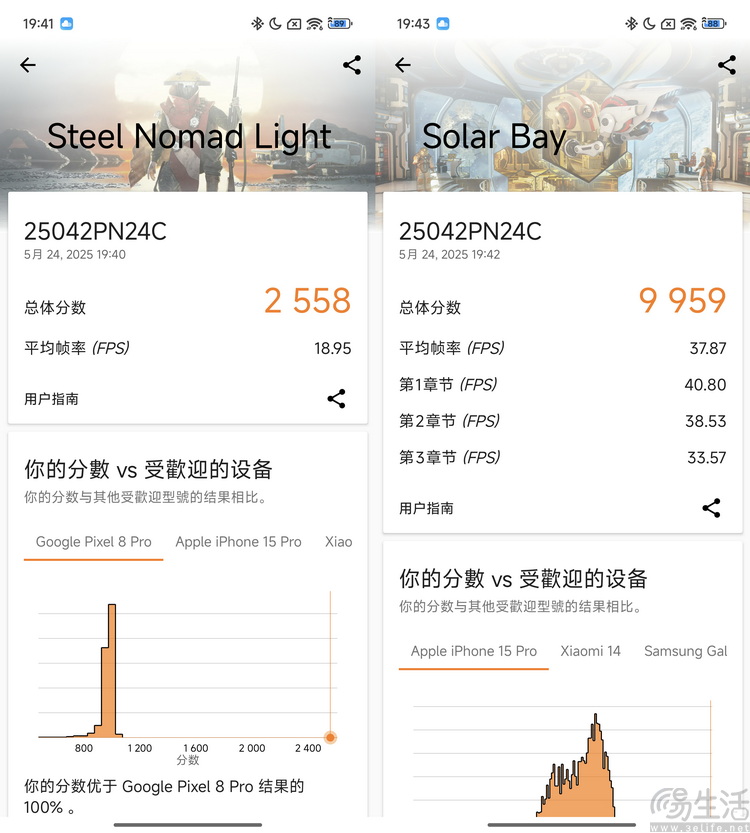Share the Steel Nomad Light result from header

click(x=352, y=65)
